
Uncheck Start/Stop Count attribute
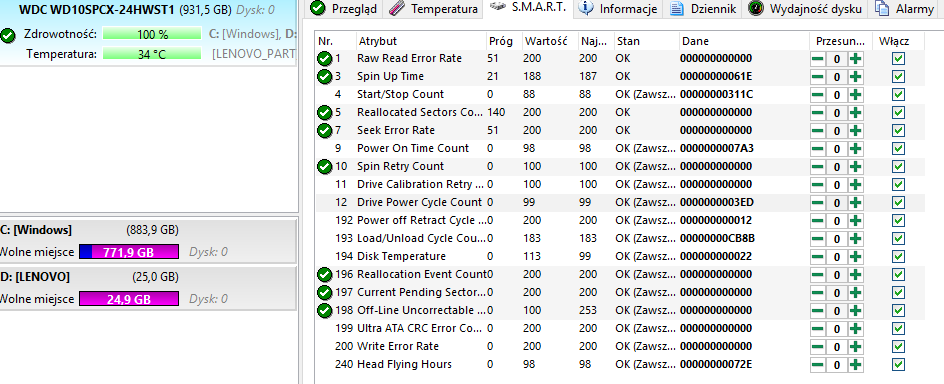898,95
